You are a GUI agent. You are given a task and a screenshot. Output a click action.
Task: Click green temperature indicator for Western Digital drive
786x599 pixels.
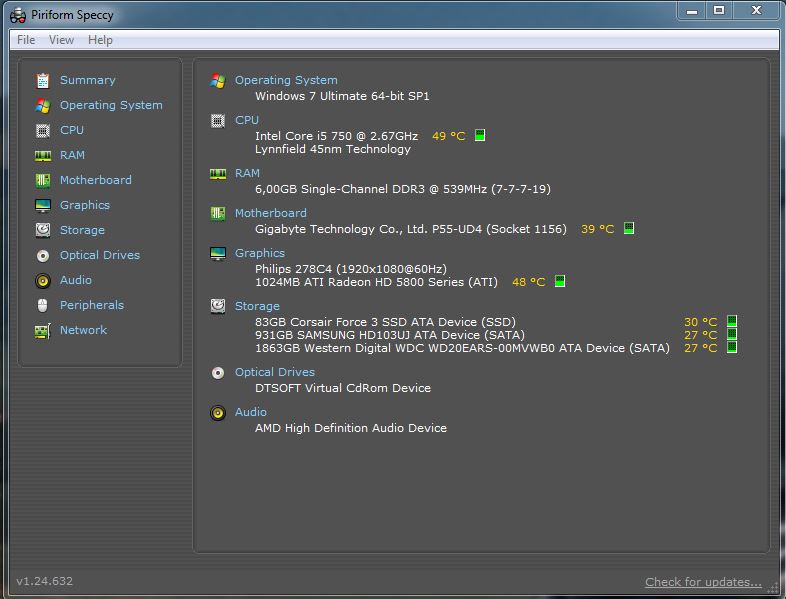click(x=732, y=347)
